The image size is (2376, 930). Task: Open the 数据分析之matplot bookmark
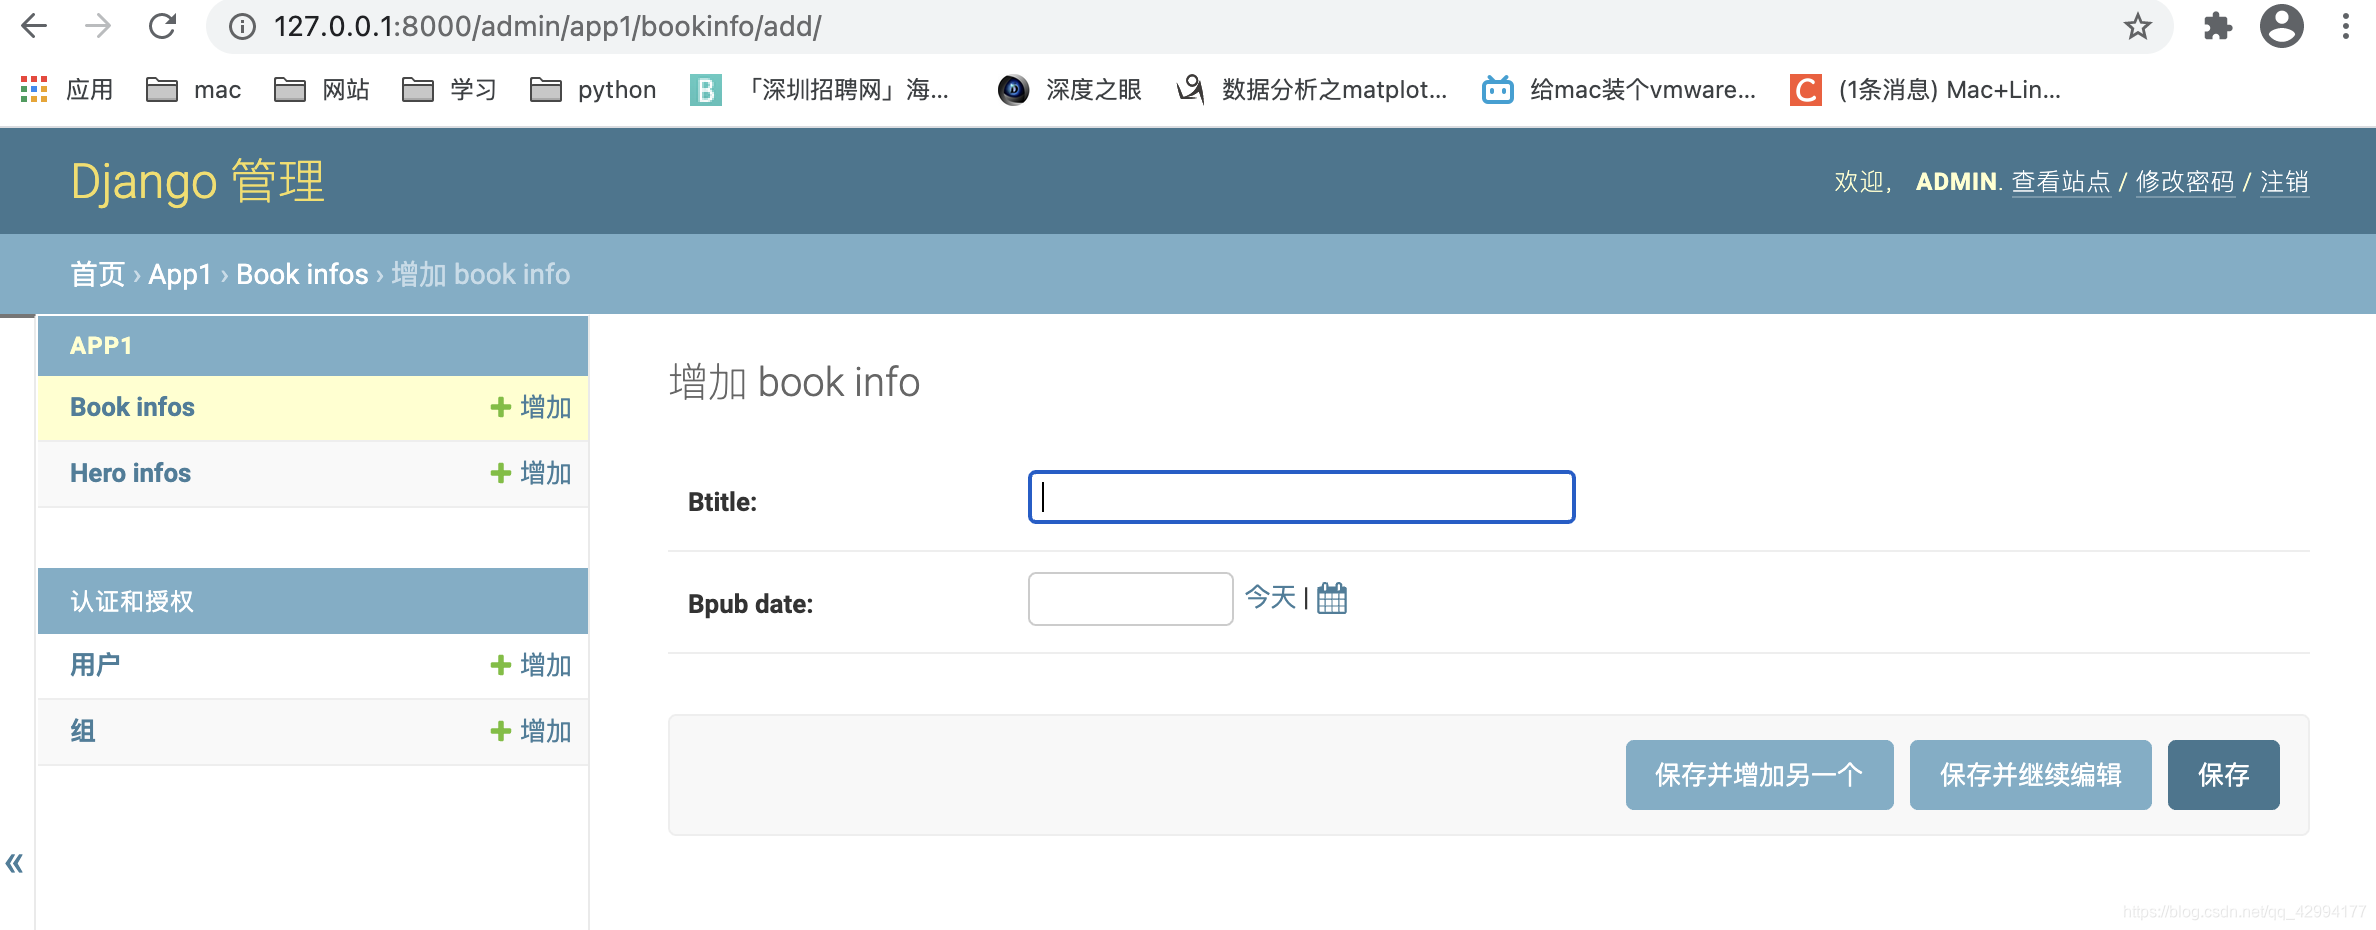(1312, 90)
